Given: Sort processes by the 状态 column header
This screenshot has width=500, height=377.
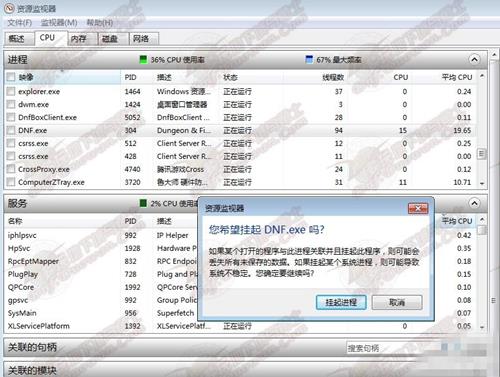Looking at the screenshot, I should coord(230,77).
